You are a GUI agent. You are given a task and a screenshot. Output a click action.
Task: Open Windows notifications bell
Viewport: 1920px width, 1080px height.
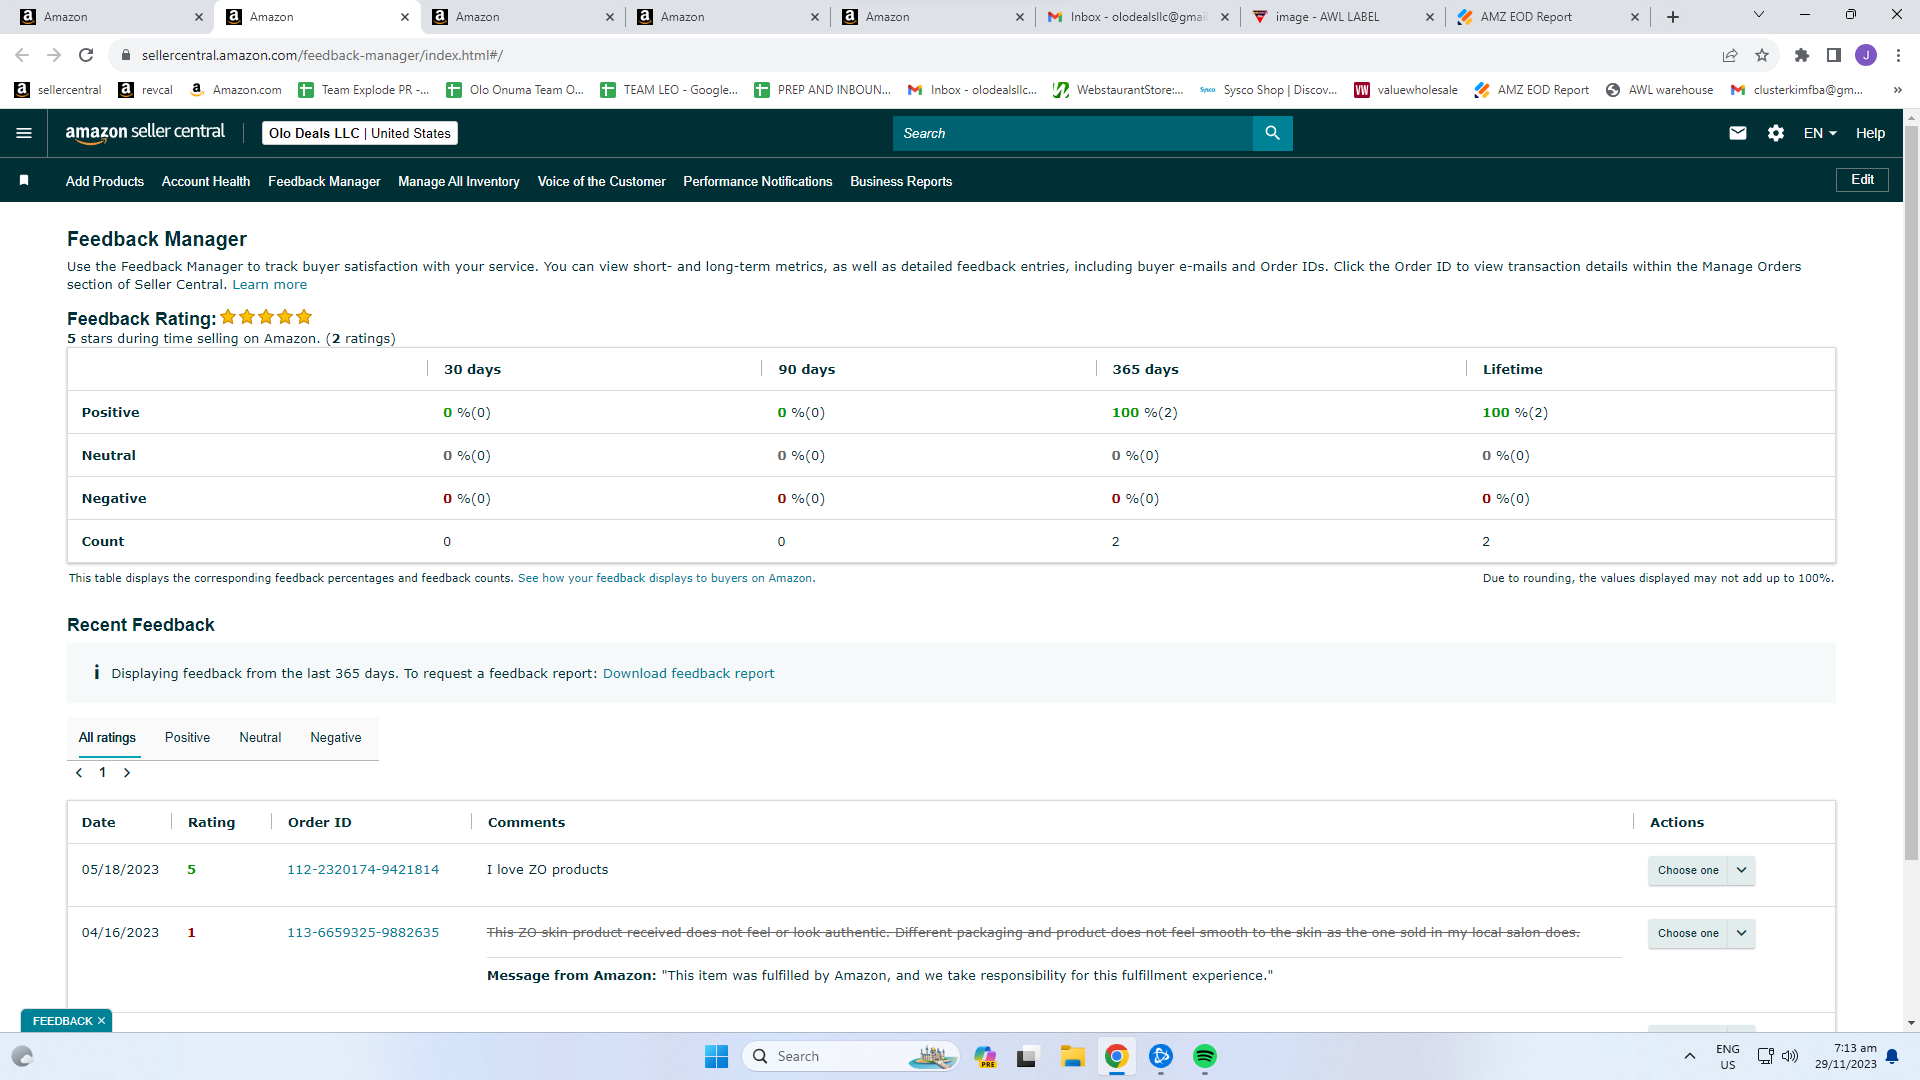coord(1892,1056)
